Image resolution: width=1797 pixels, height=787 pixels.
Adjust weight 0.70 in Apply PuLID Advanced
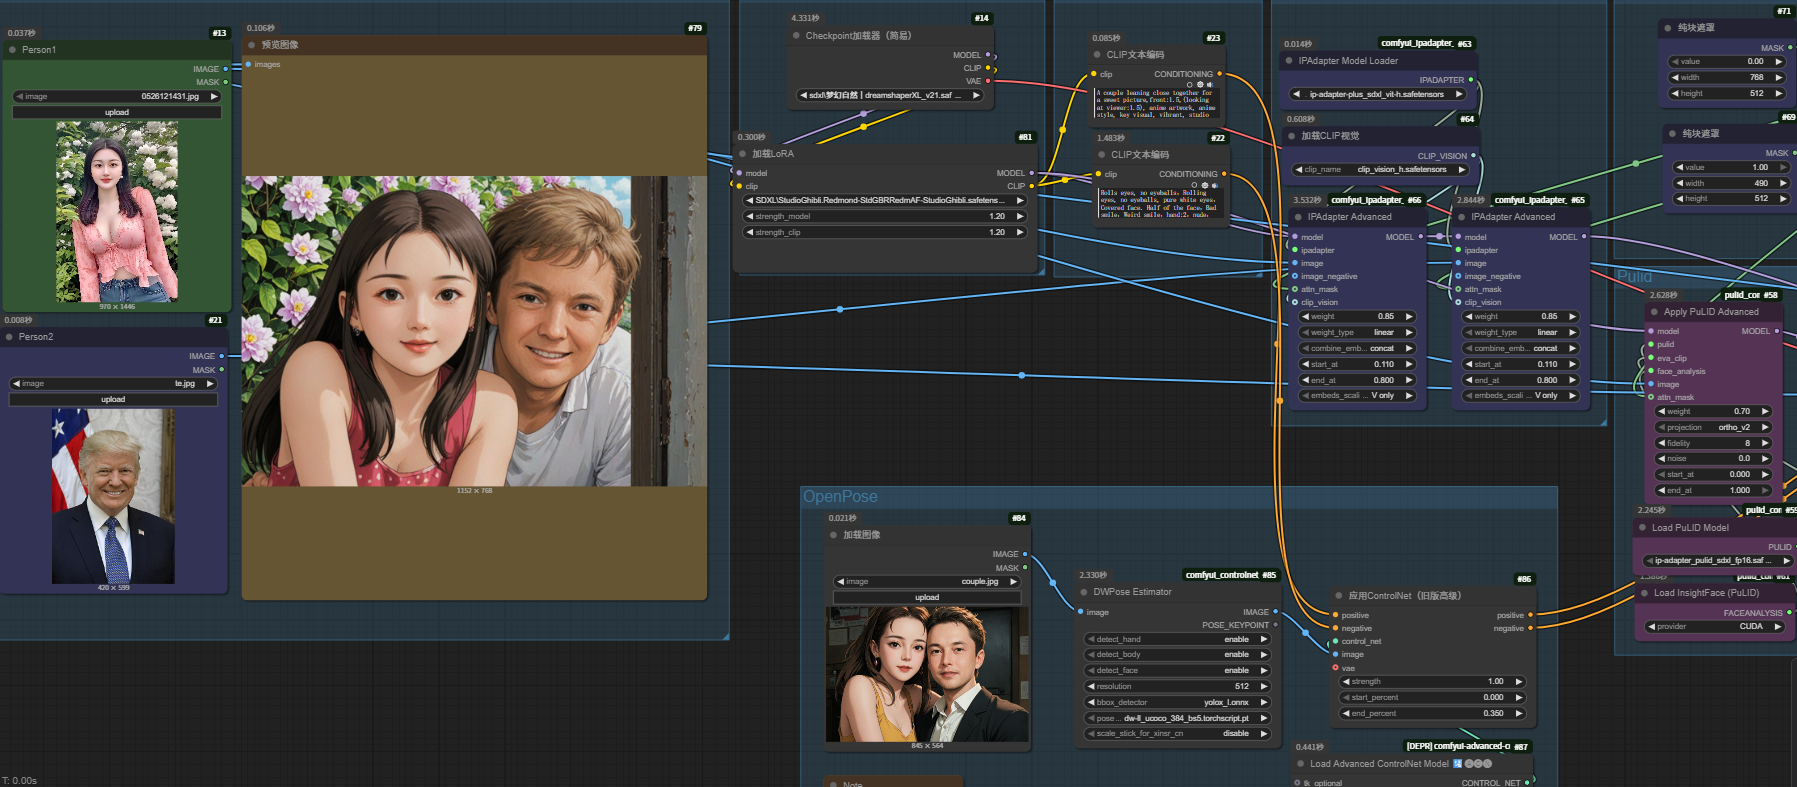coord(1714,411)
